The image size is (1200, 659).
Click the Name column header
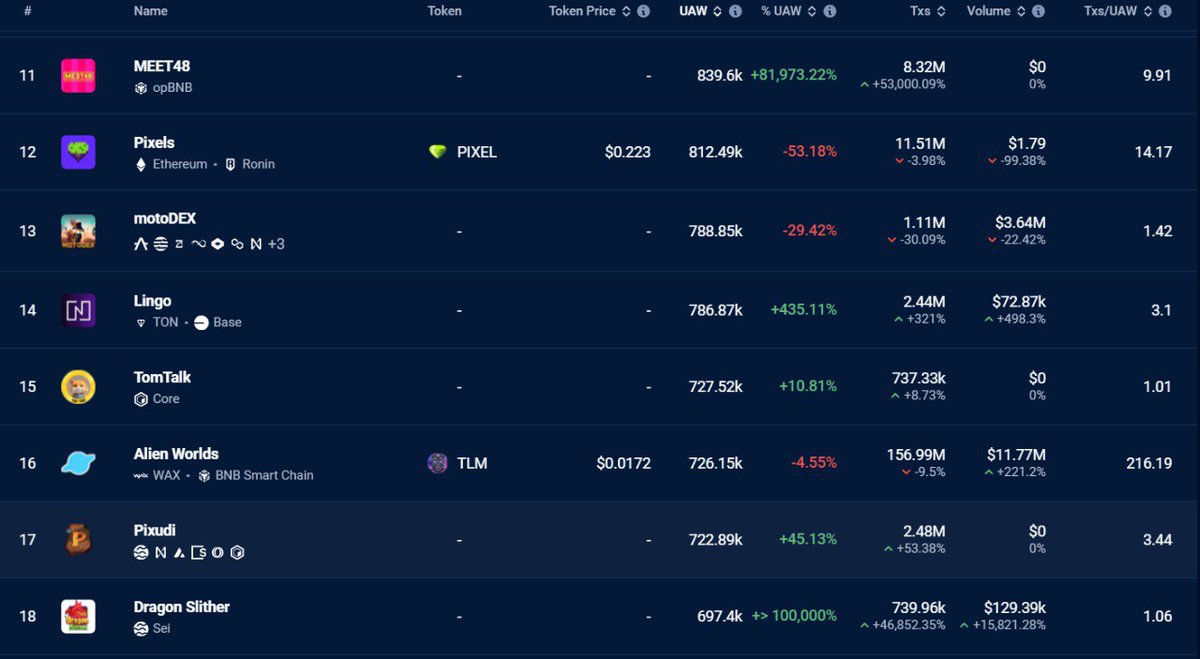click(150, 11)
